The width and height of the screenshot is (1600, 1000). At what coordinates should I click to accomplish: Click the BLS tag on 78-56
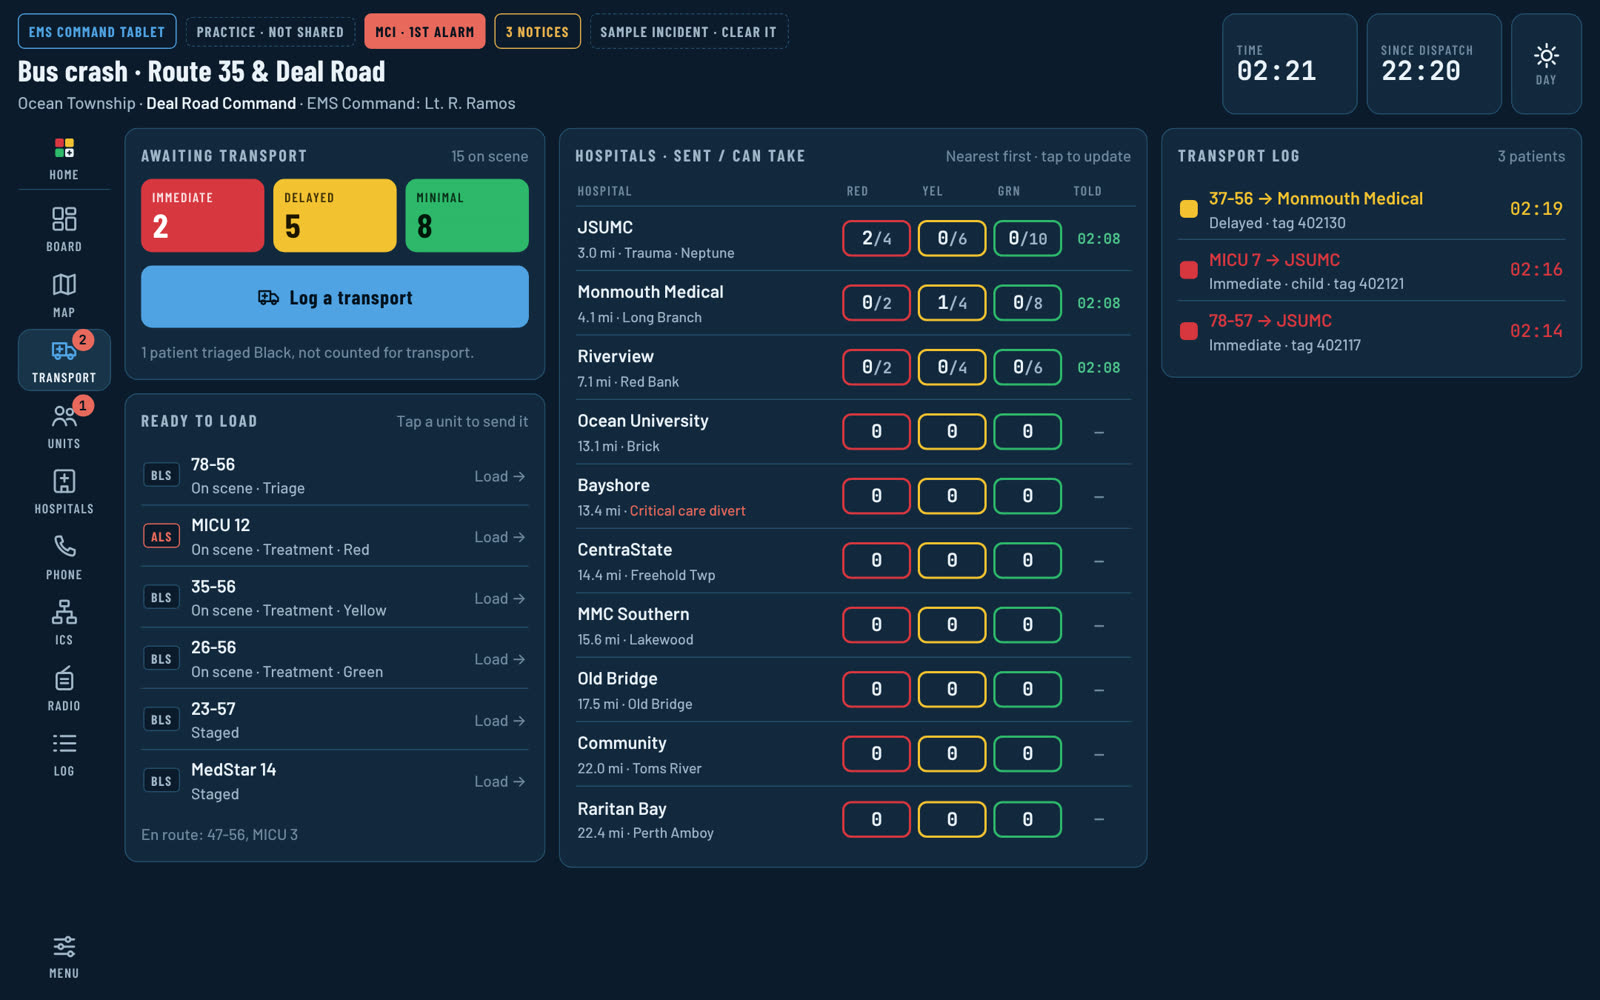pos(161,476)
